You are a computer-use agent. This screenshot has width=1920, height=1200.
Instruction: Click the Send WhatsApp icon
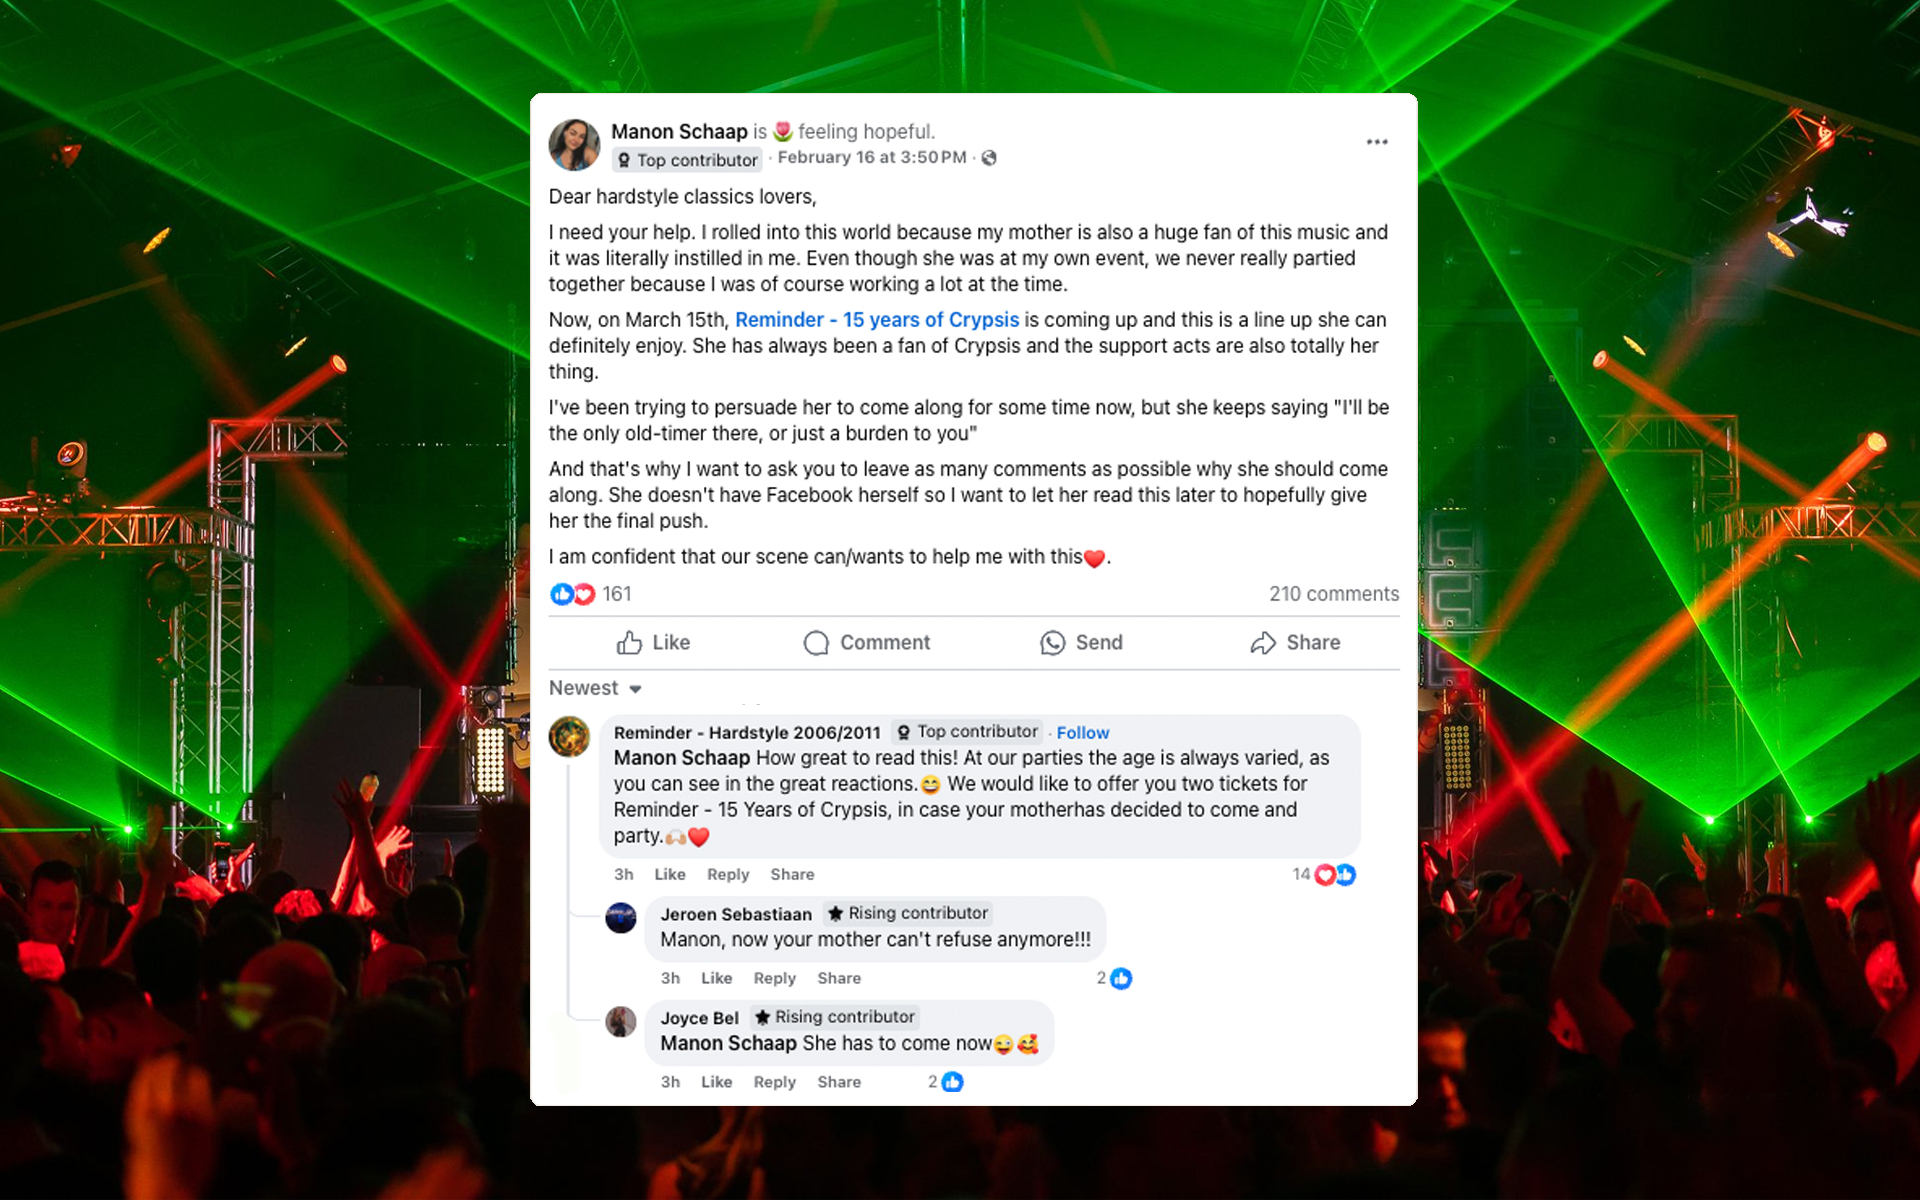tap(1052, 642)
